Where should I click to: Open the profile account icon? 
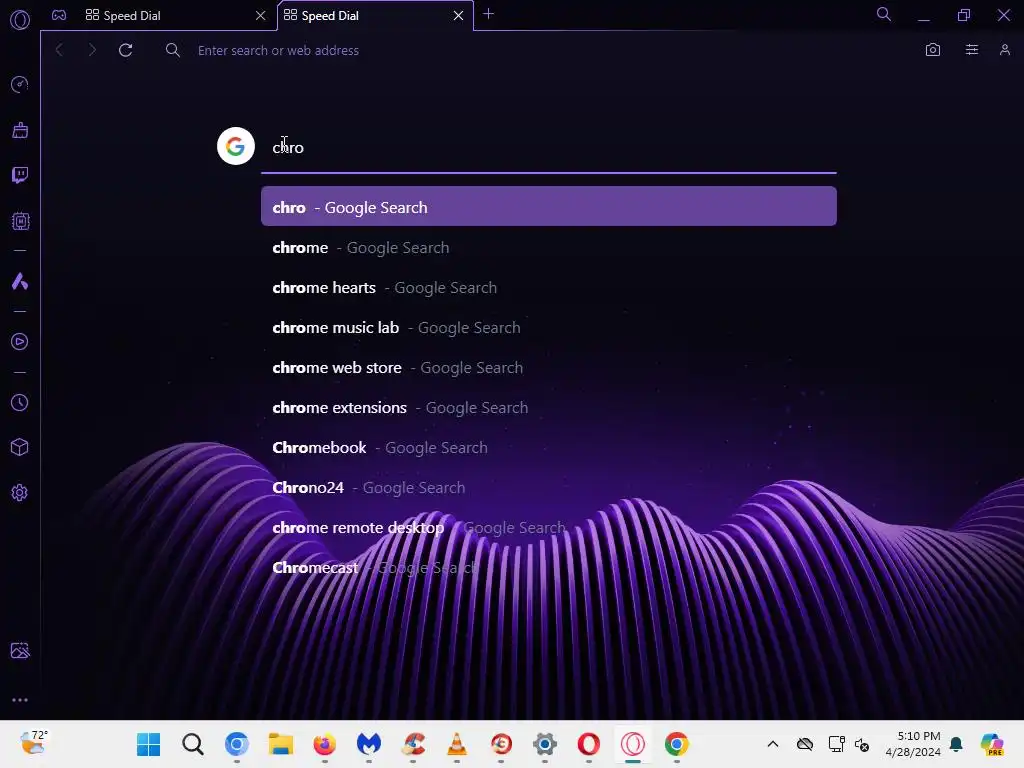pyautogui.click(x=1005, y=50)
